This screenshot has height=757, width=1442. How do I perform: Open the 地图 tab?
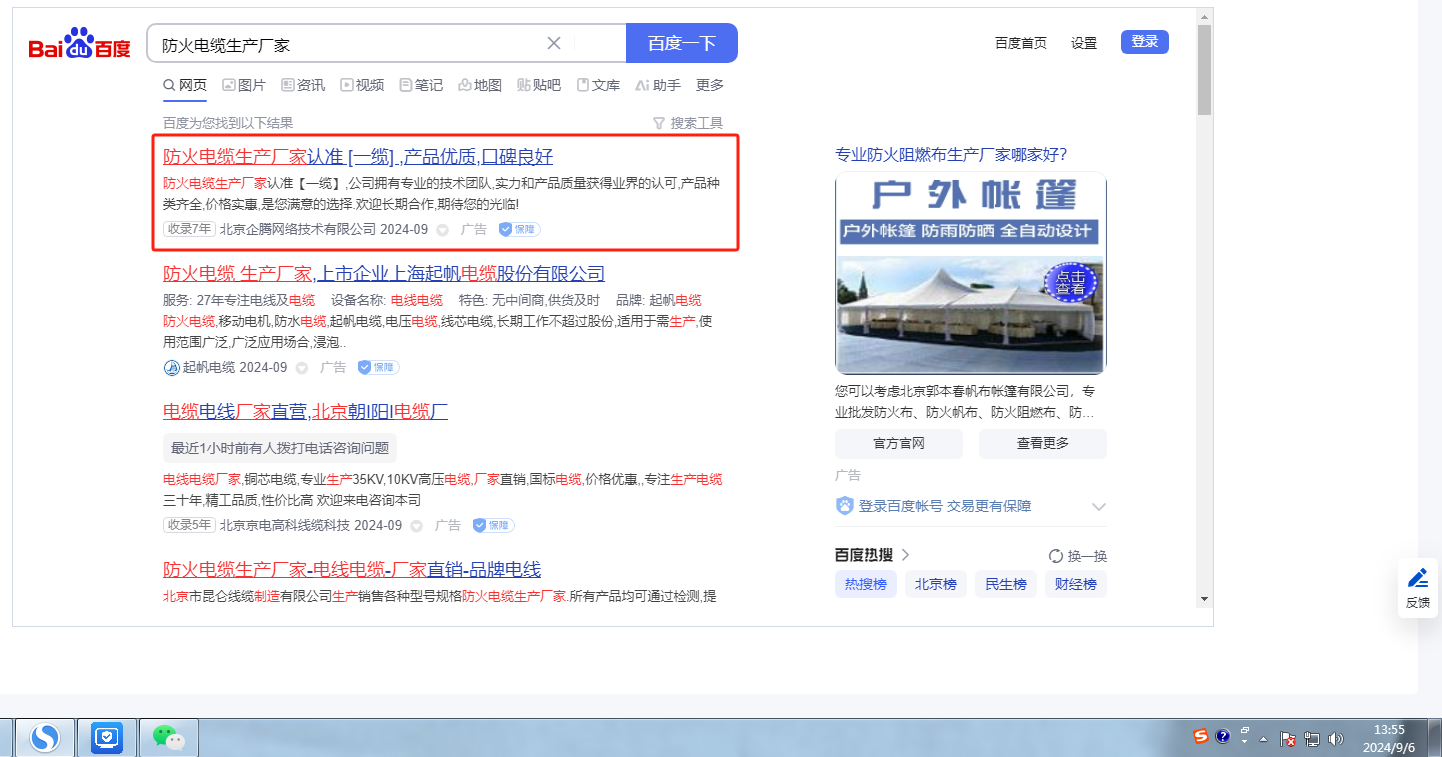[x=480, y=85]
